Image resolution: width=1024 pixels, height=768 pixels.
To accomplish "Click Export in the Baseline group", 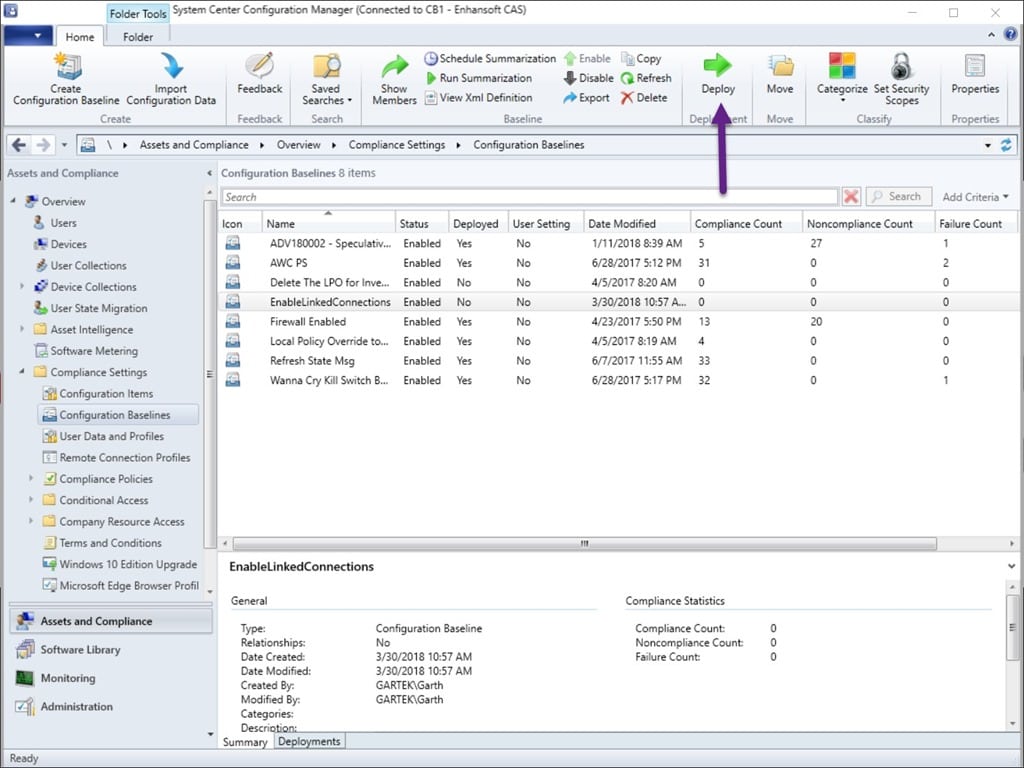I will pos(586,97).
